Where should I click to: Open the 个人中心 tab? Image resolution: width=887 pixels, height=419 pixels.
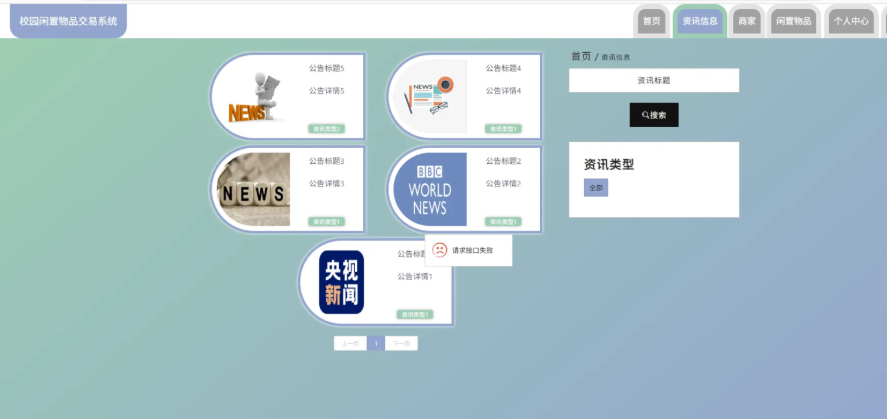click(x=851, y=21)
